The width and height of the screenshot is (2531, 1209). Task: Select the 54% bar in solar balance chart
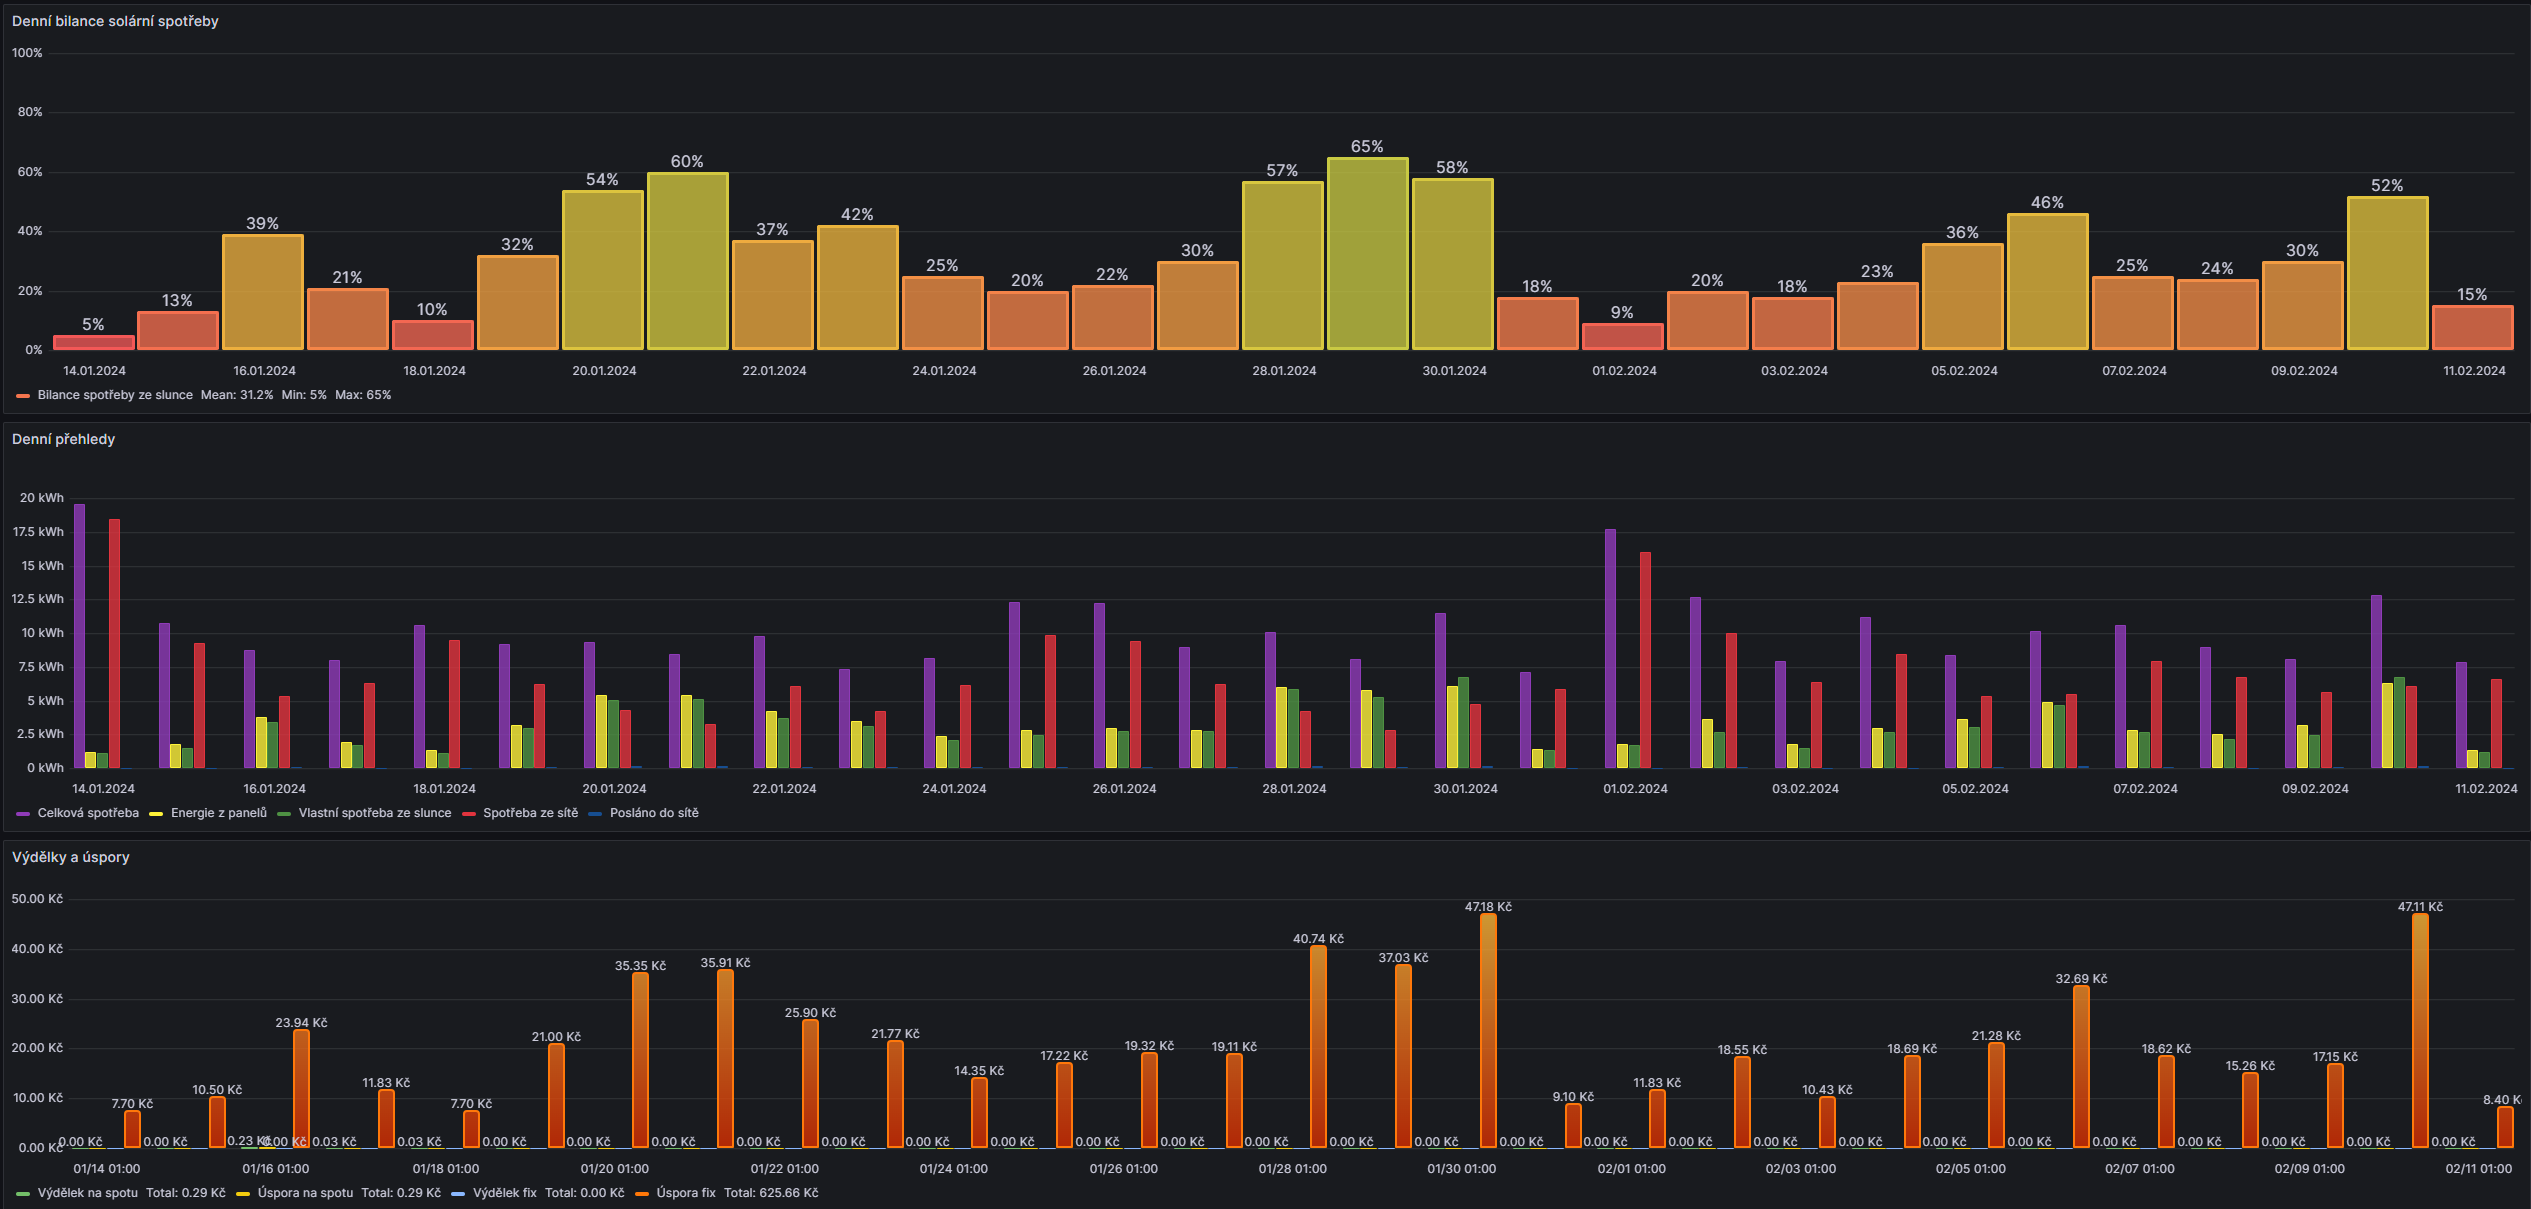click(x=602, y=270)
